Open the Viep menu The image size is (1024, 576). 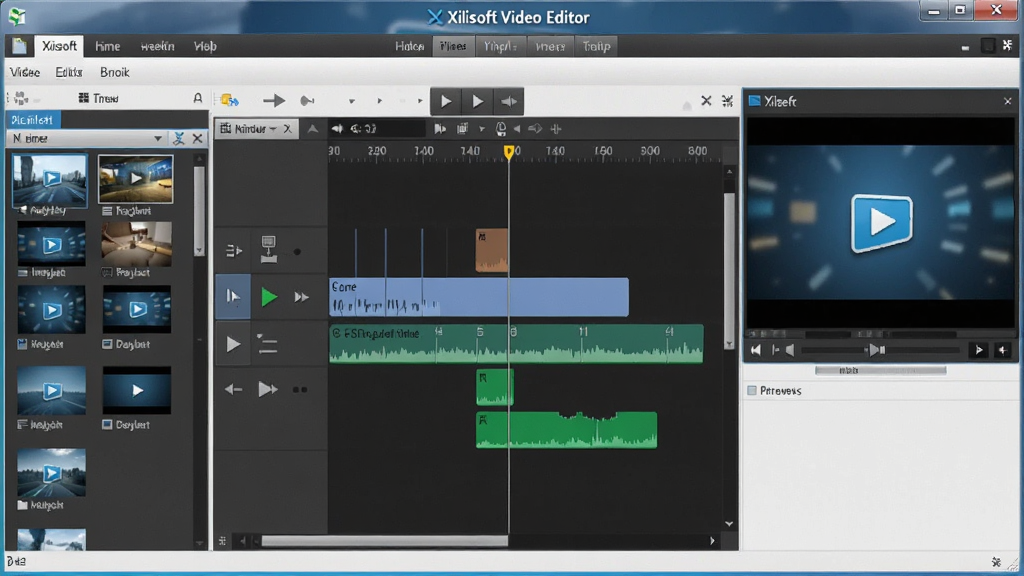pos(205,46)
